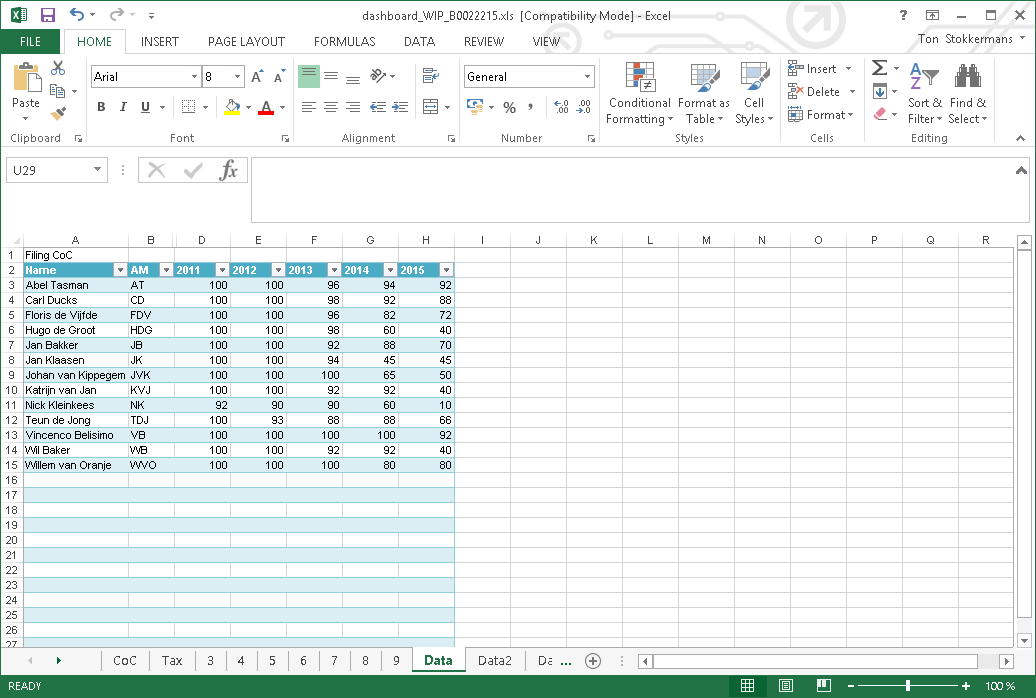Toggle Middle Align alignment
Screen dimensions: 1036x698
point(331,76)
